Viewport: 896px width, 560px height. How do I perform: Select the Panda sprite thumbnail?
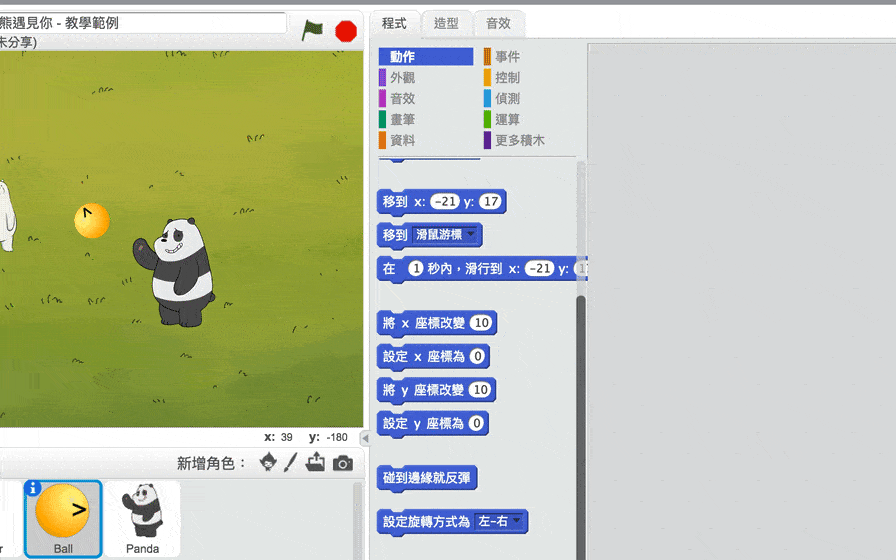(x=142, y=518)
